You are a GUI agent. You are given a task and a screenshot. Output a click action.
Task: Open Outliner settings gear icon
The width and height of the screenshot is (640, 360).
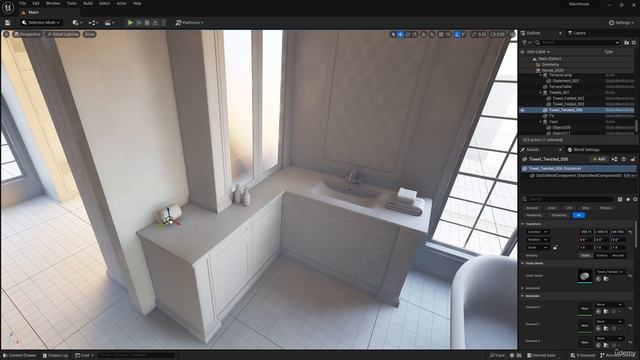tap(634, 42)
